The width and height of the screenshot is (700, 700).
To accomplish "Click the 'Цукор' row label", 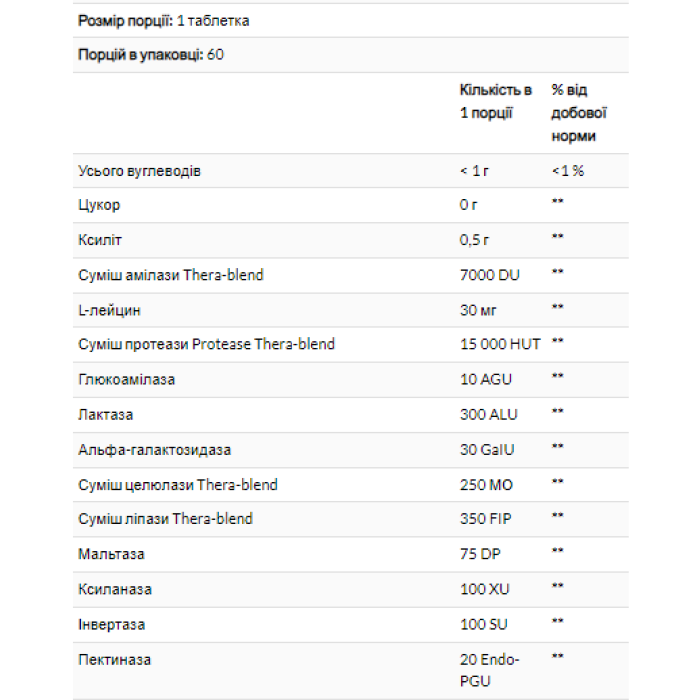I will 99,205.
